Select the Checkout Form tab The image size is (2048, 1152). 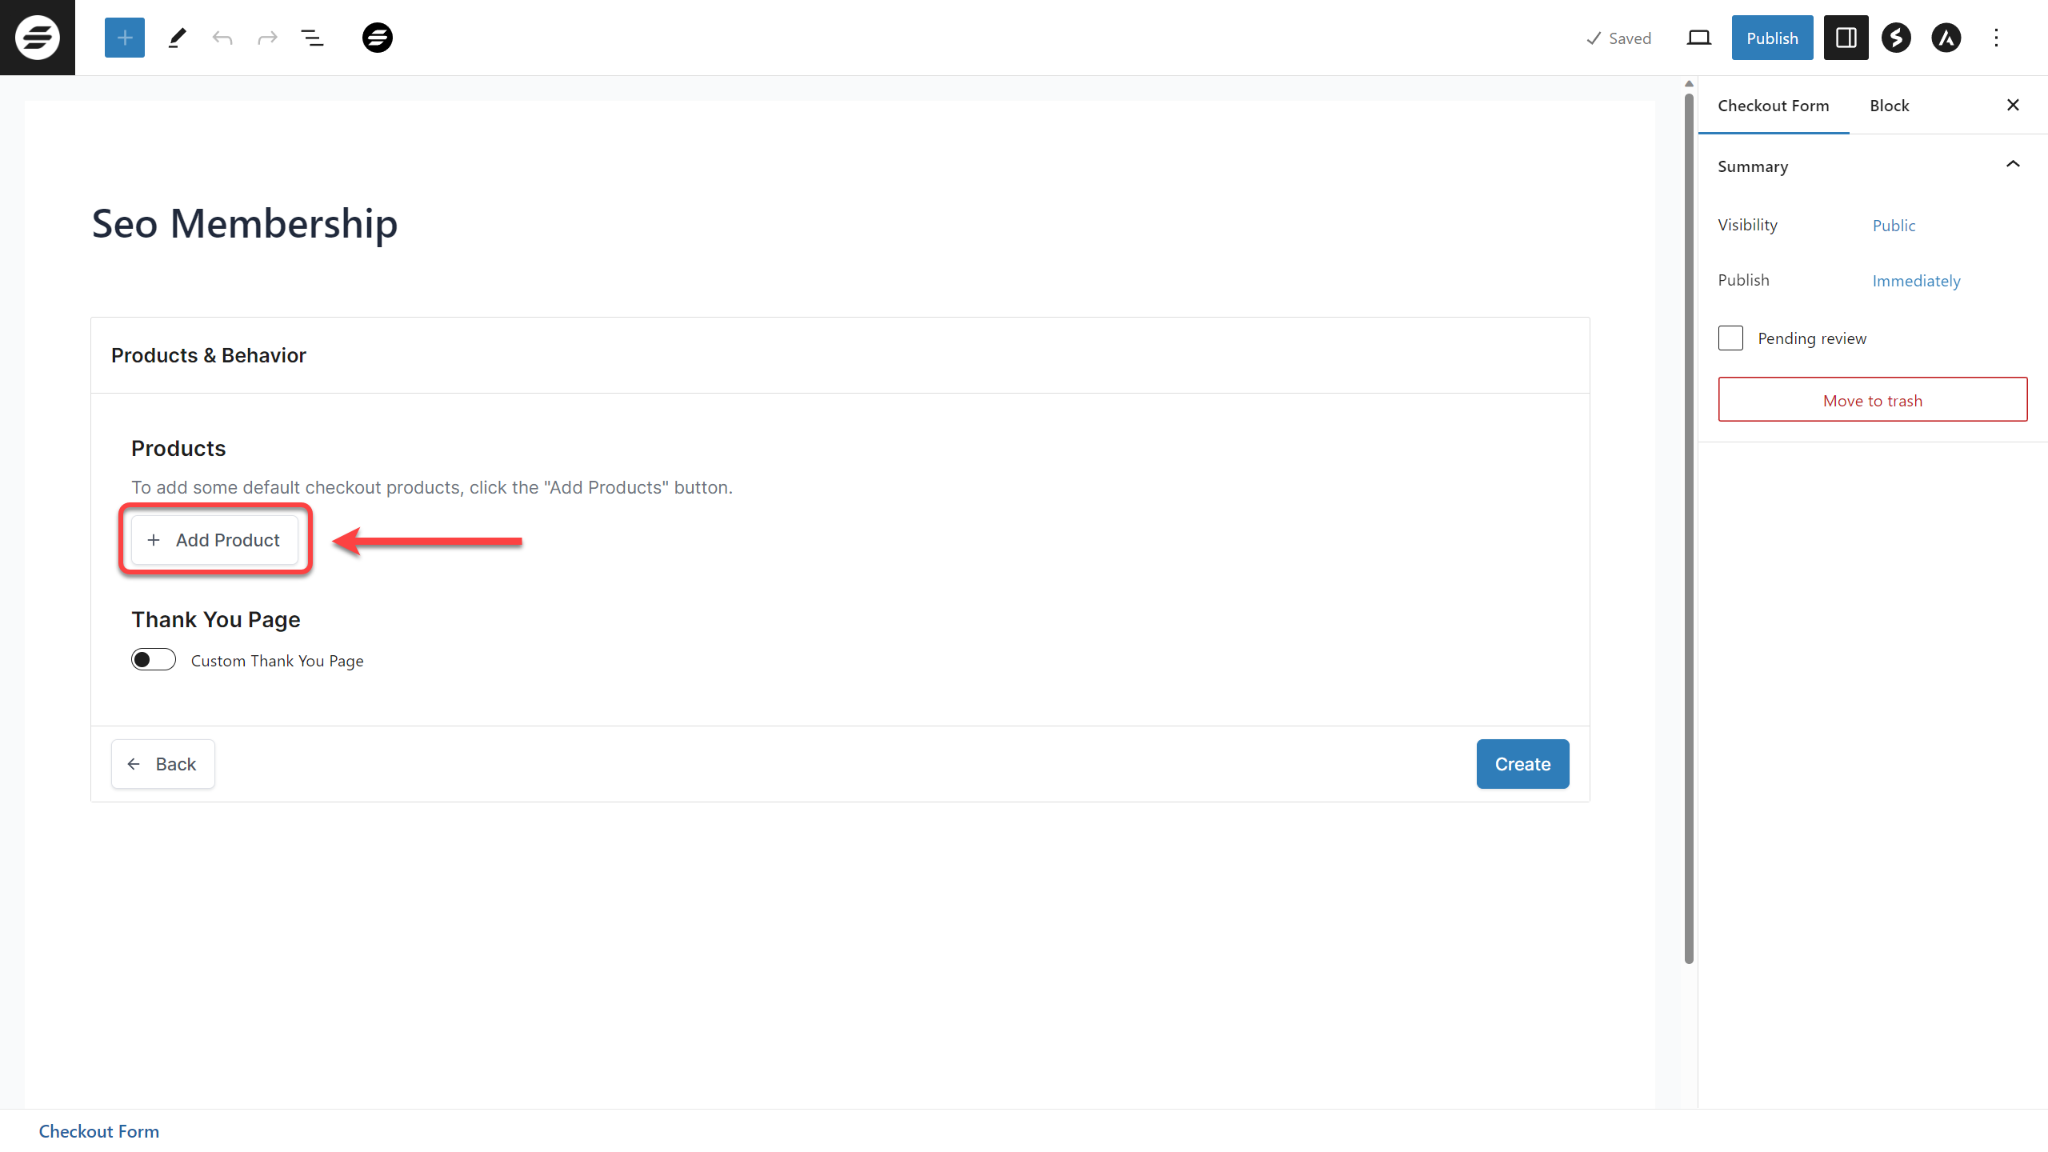coord(1773,105)
